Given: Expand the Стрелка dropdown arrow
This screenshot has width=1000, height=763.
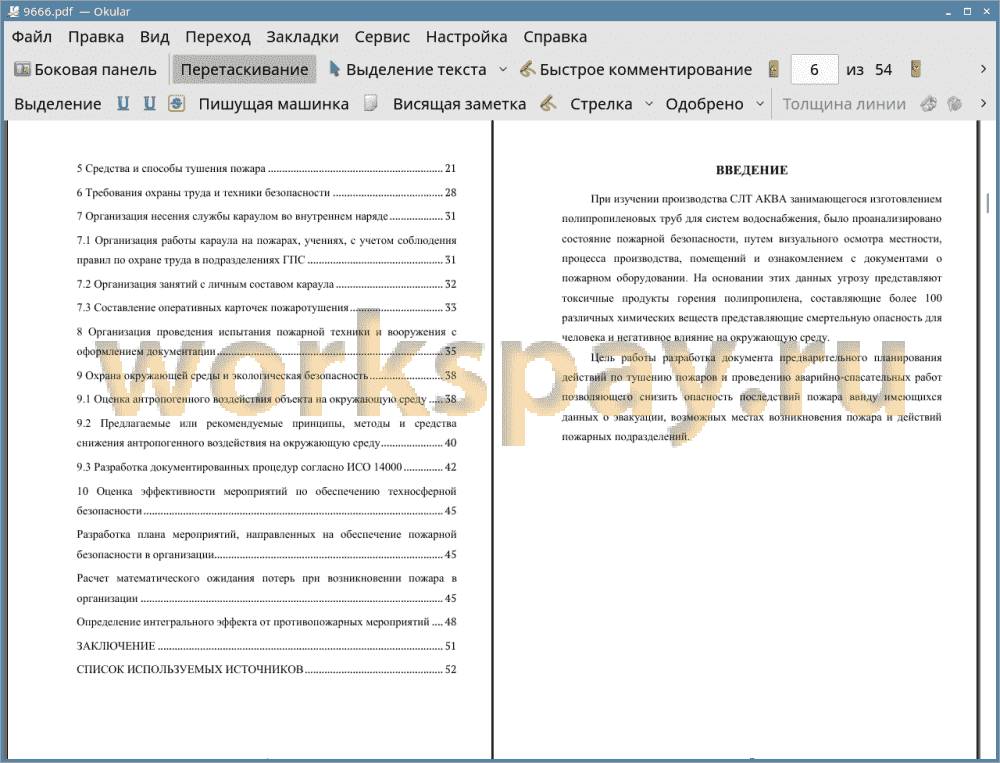Looking at the screenshot, I should click(x=649, y=104).
